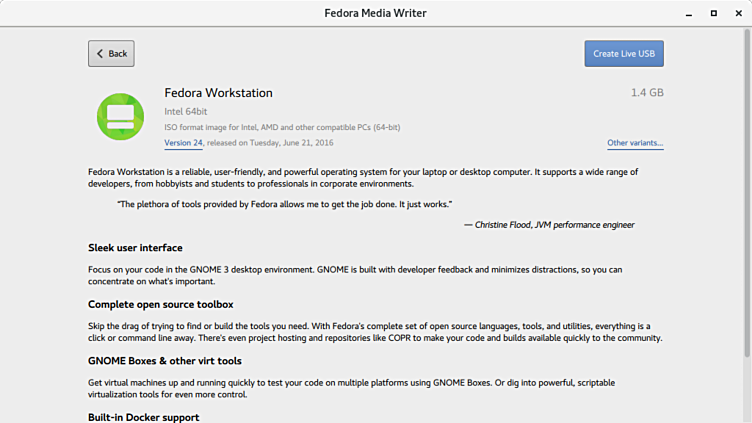Click the green Fedora Workstation icon
This screenshot has width=752, height=423.
pyautogui.click(x=121, y=116)
